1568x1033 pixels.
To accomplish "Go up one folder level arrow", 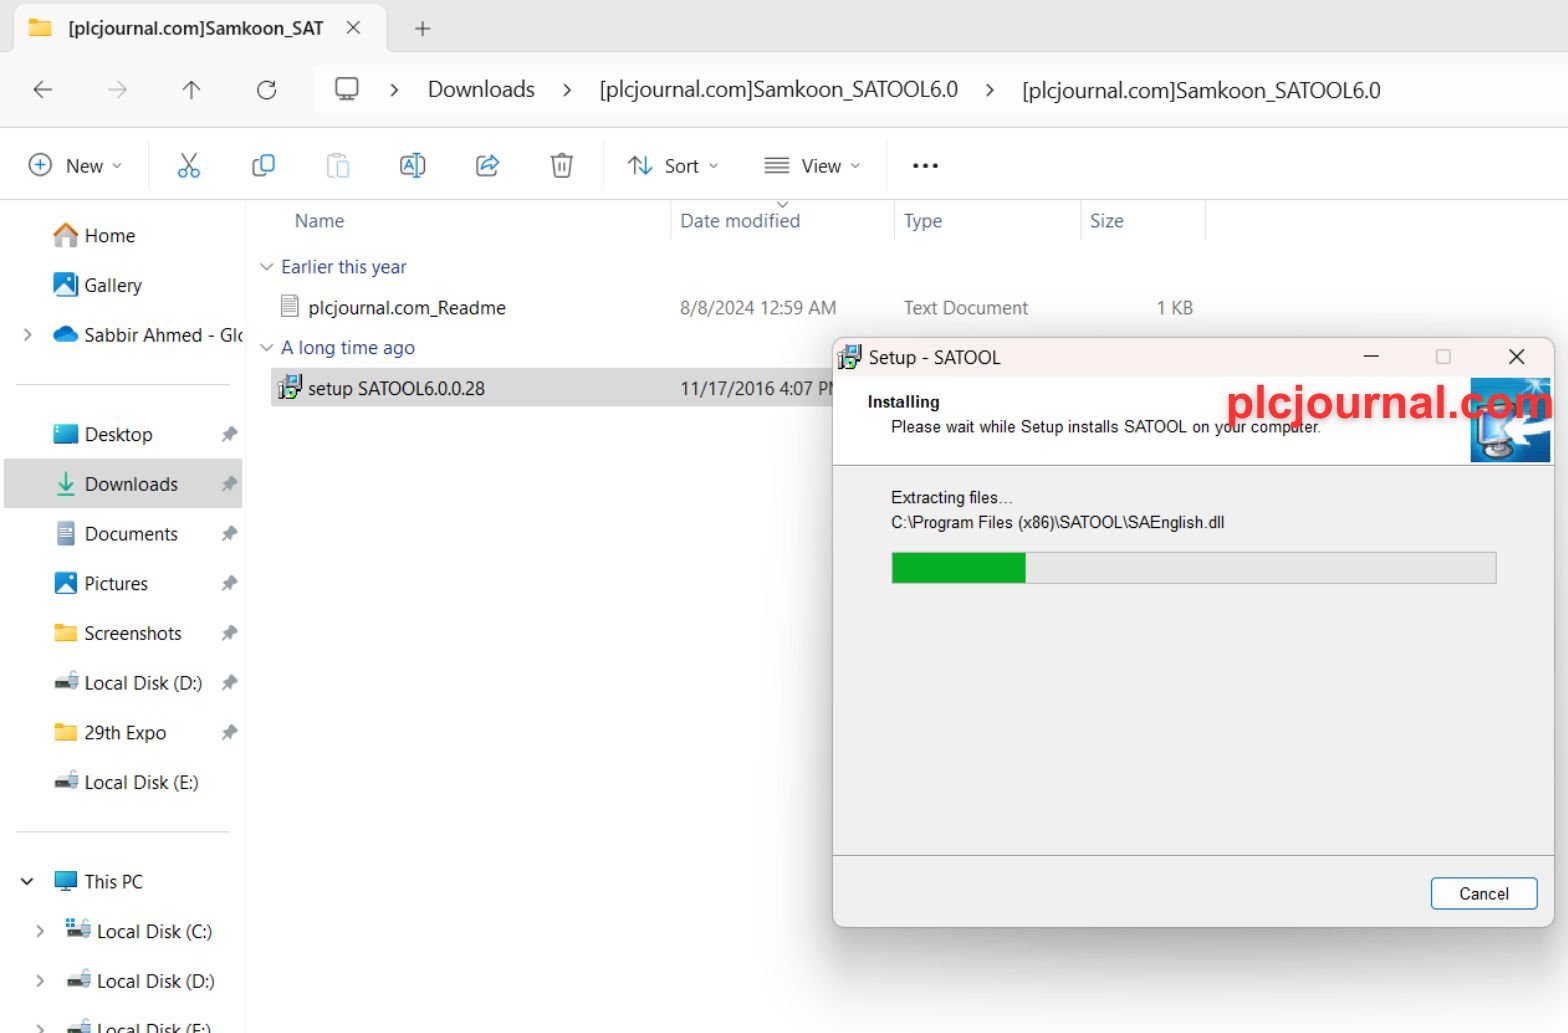I will click(x=191, y=90).
